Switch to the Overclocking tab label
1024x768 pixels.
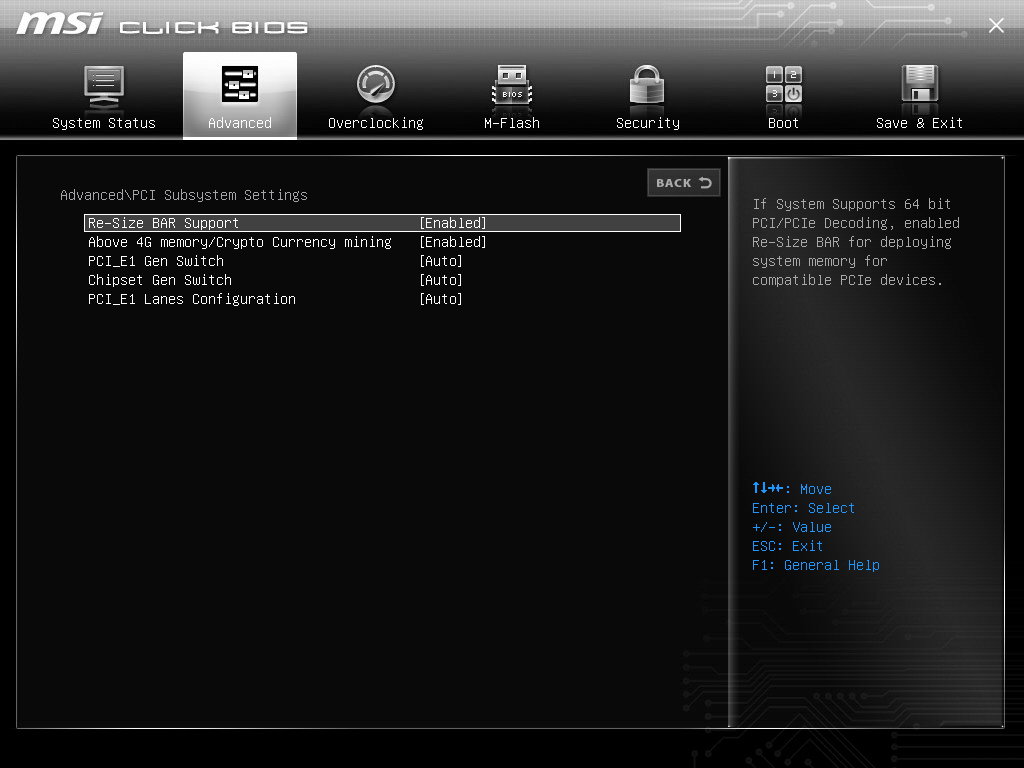pyautogui.click(x=376, y=123)
